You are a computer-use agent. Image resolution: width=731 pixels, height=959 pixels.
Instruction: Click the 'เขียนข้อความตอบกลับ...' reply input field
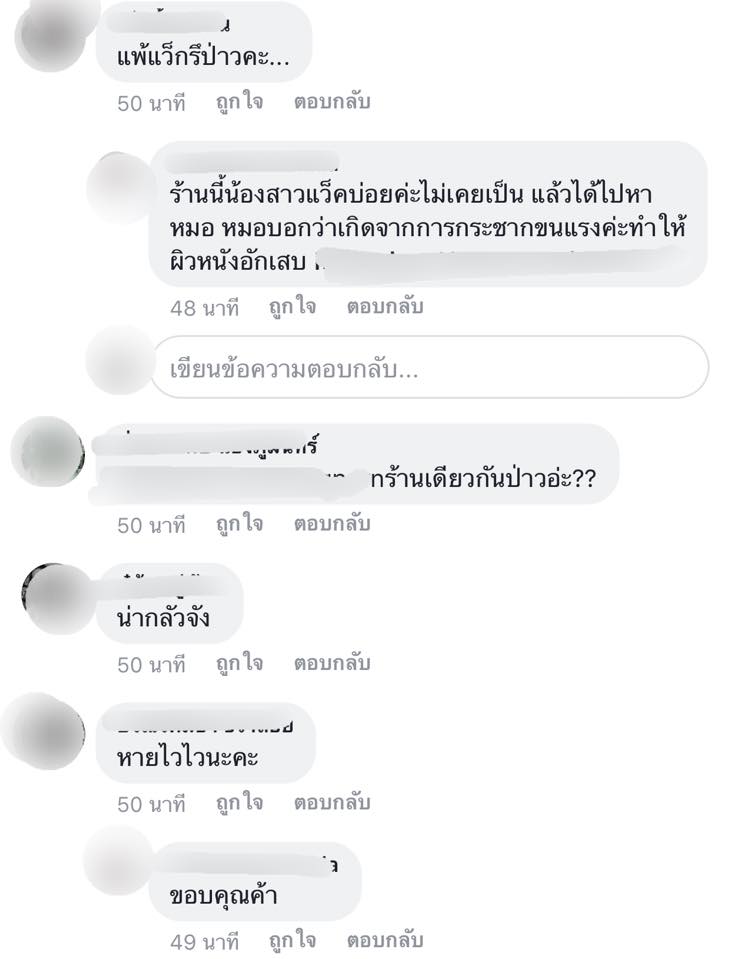pyautogui.click(x=429, y=367)
